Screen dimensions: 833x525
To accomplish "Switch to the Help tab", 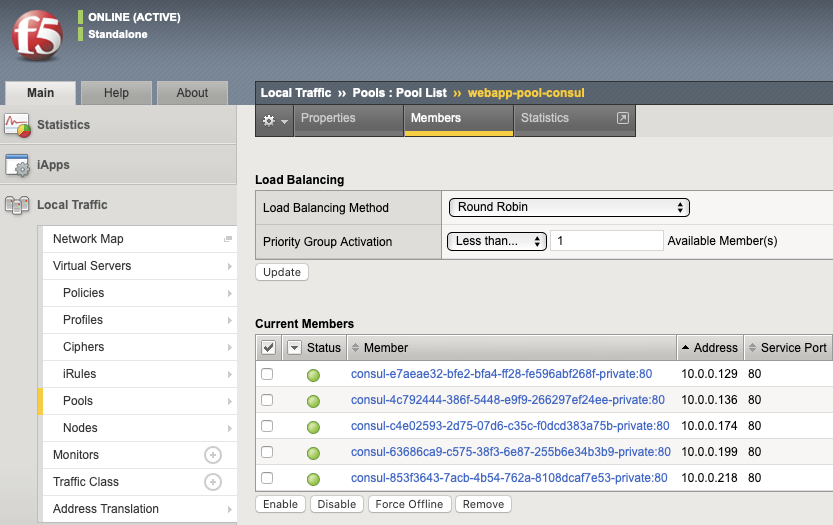I will click(x=116, y=93).
